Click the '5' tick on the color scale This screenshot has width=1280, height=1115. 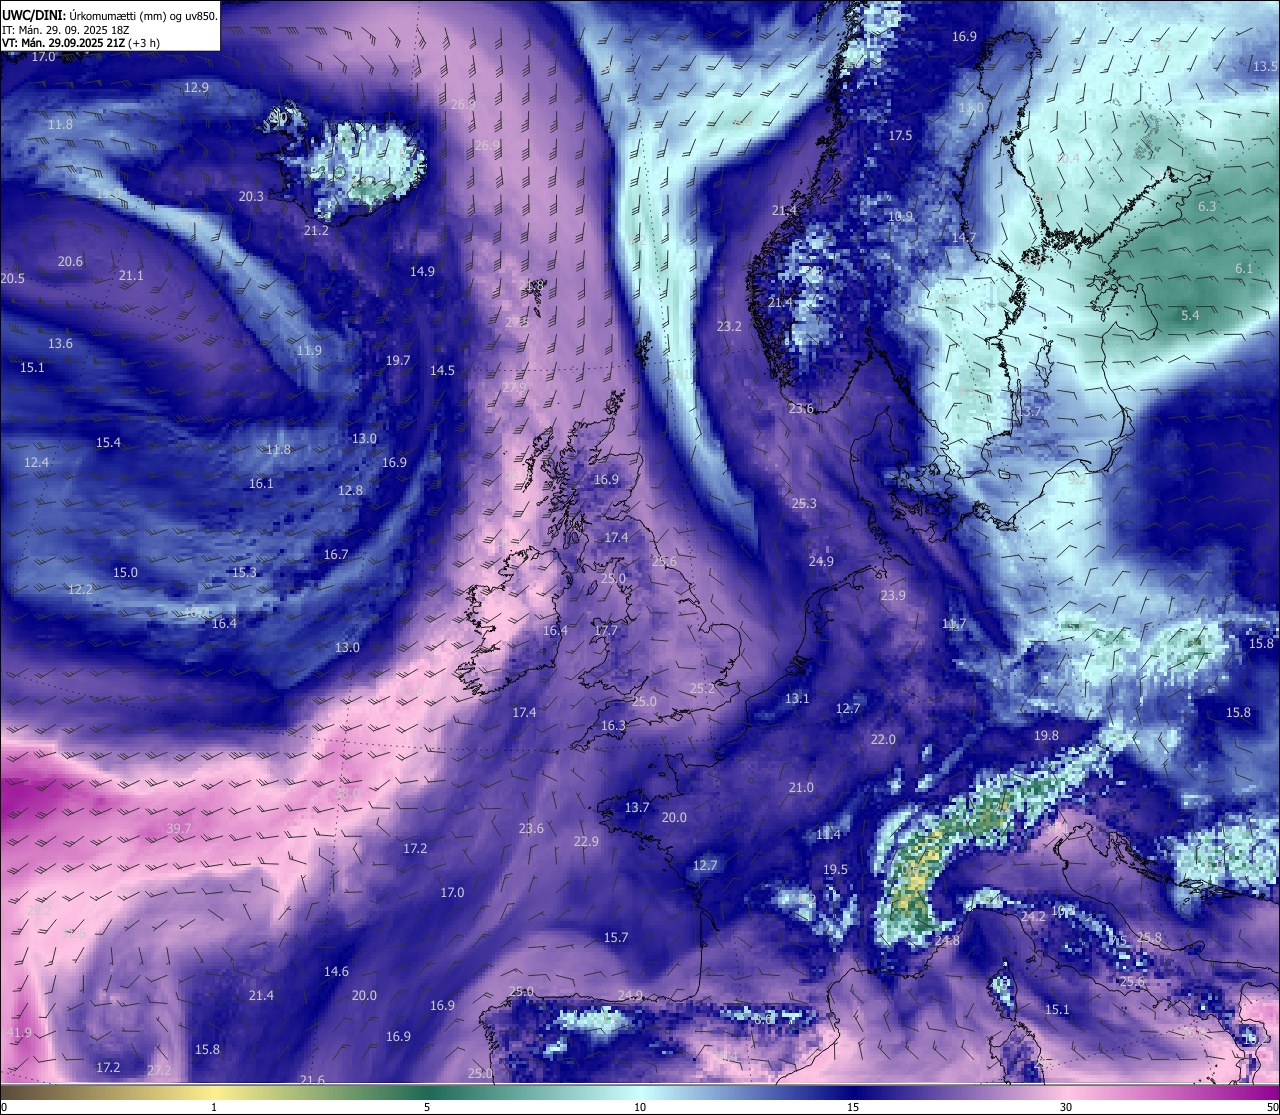point(427,1107)
